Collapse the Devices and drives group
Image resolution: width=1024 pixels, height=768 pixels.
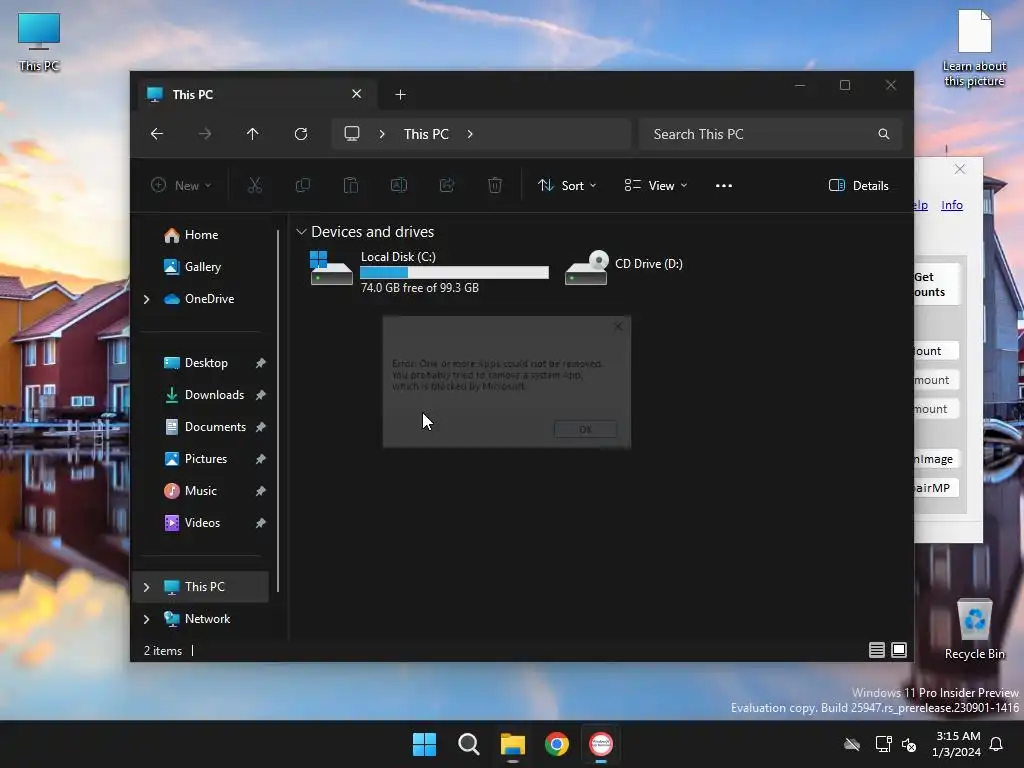pos(301,232)
